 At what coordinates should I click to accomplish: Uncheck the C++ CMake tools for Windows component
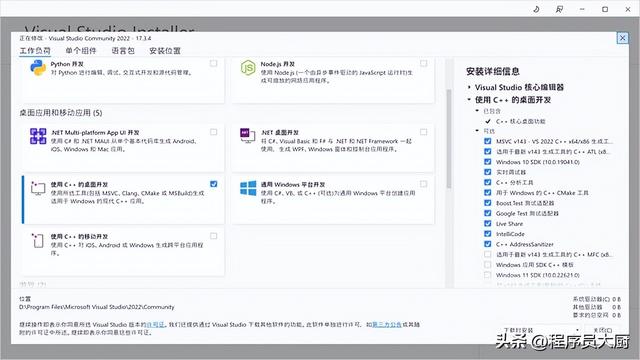point(487,193)
